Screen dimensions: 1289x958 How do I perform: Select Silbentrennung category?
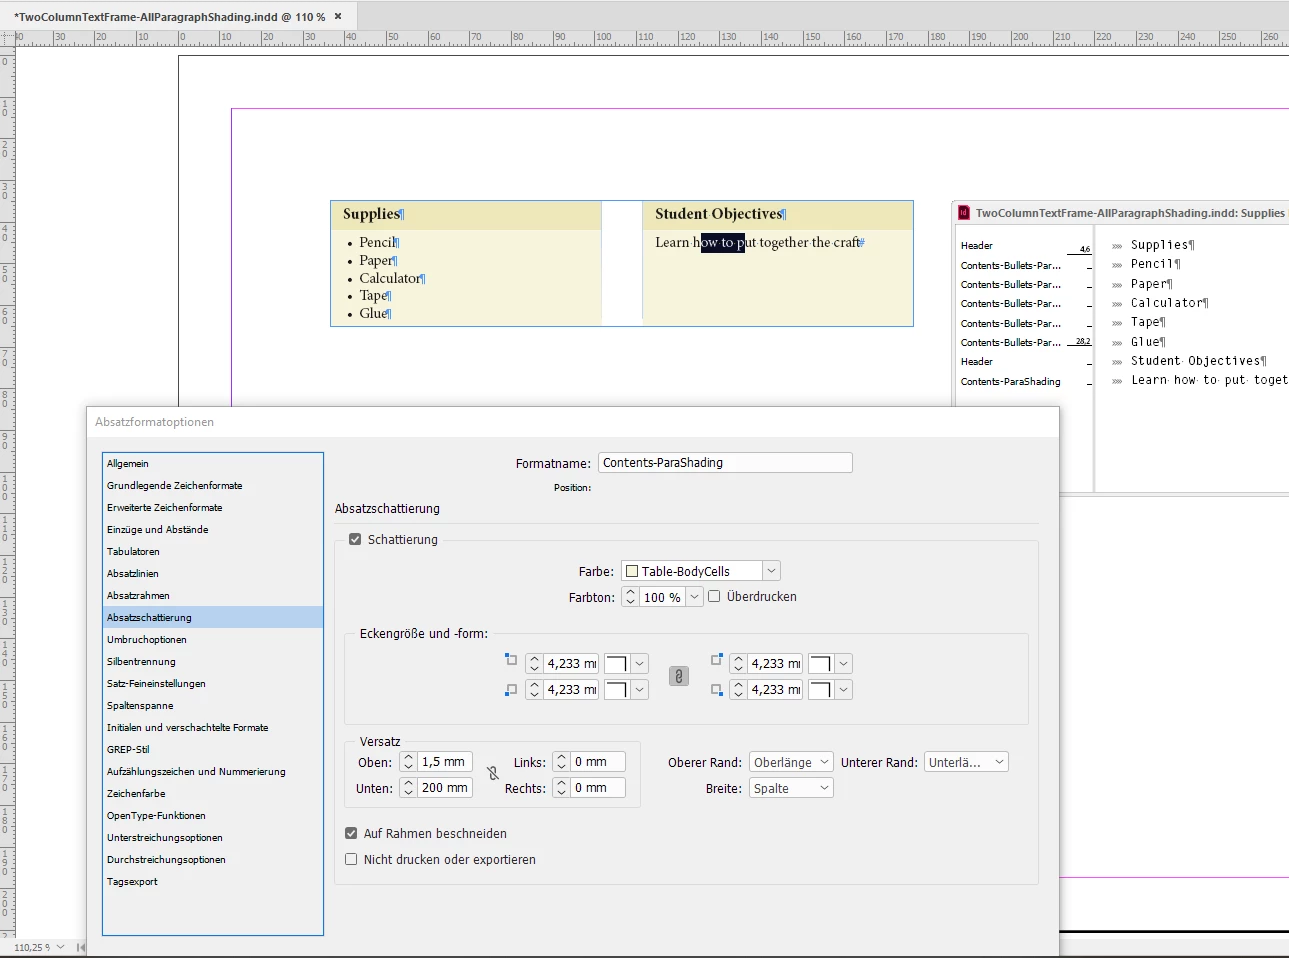pos(213,662)
